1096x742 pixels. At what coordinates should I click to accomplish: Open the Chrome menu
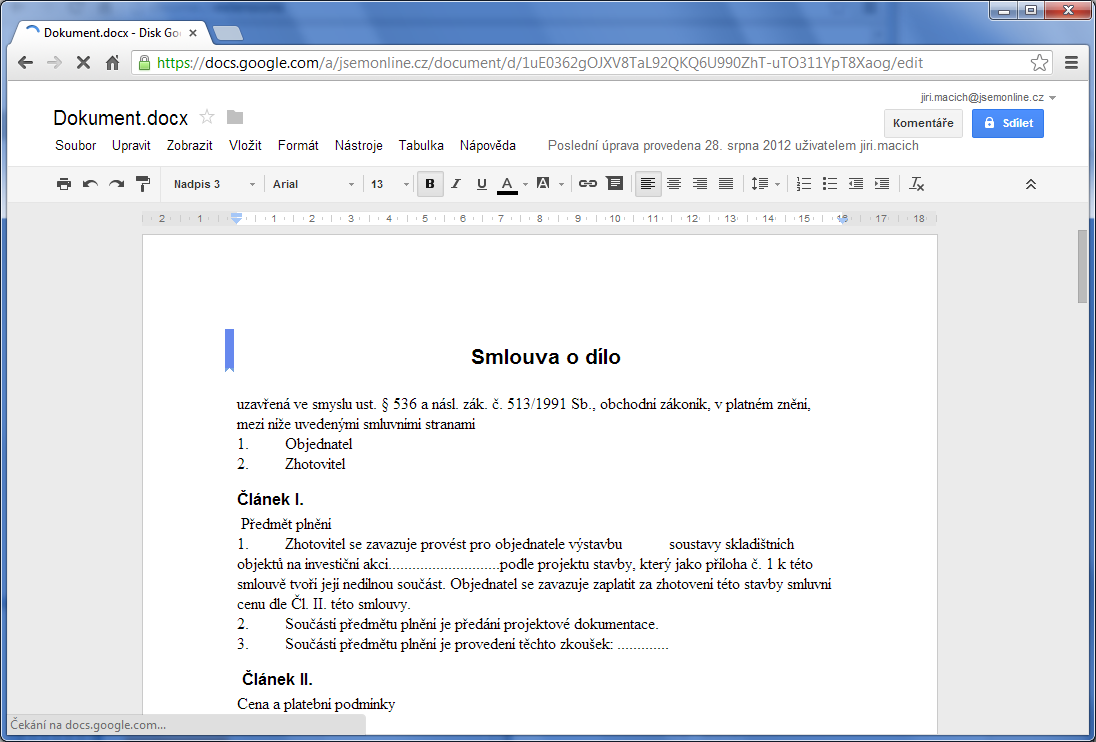(1071, 63)
